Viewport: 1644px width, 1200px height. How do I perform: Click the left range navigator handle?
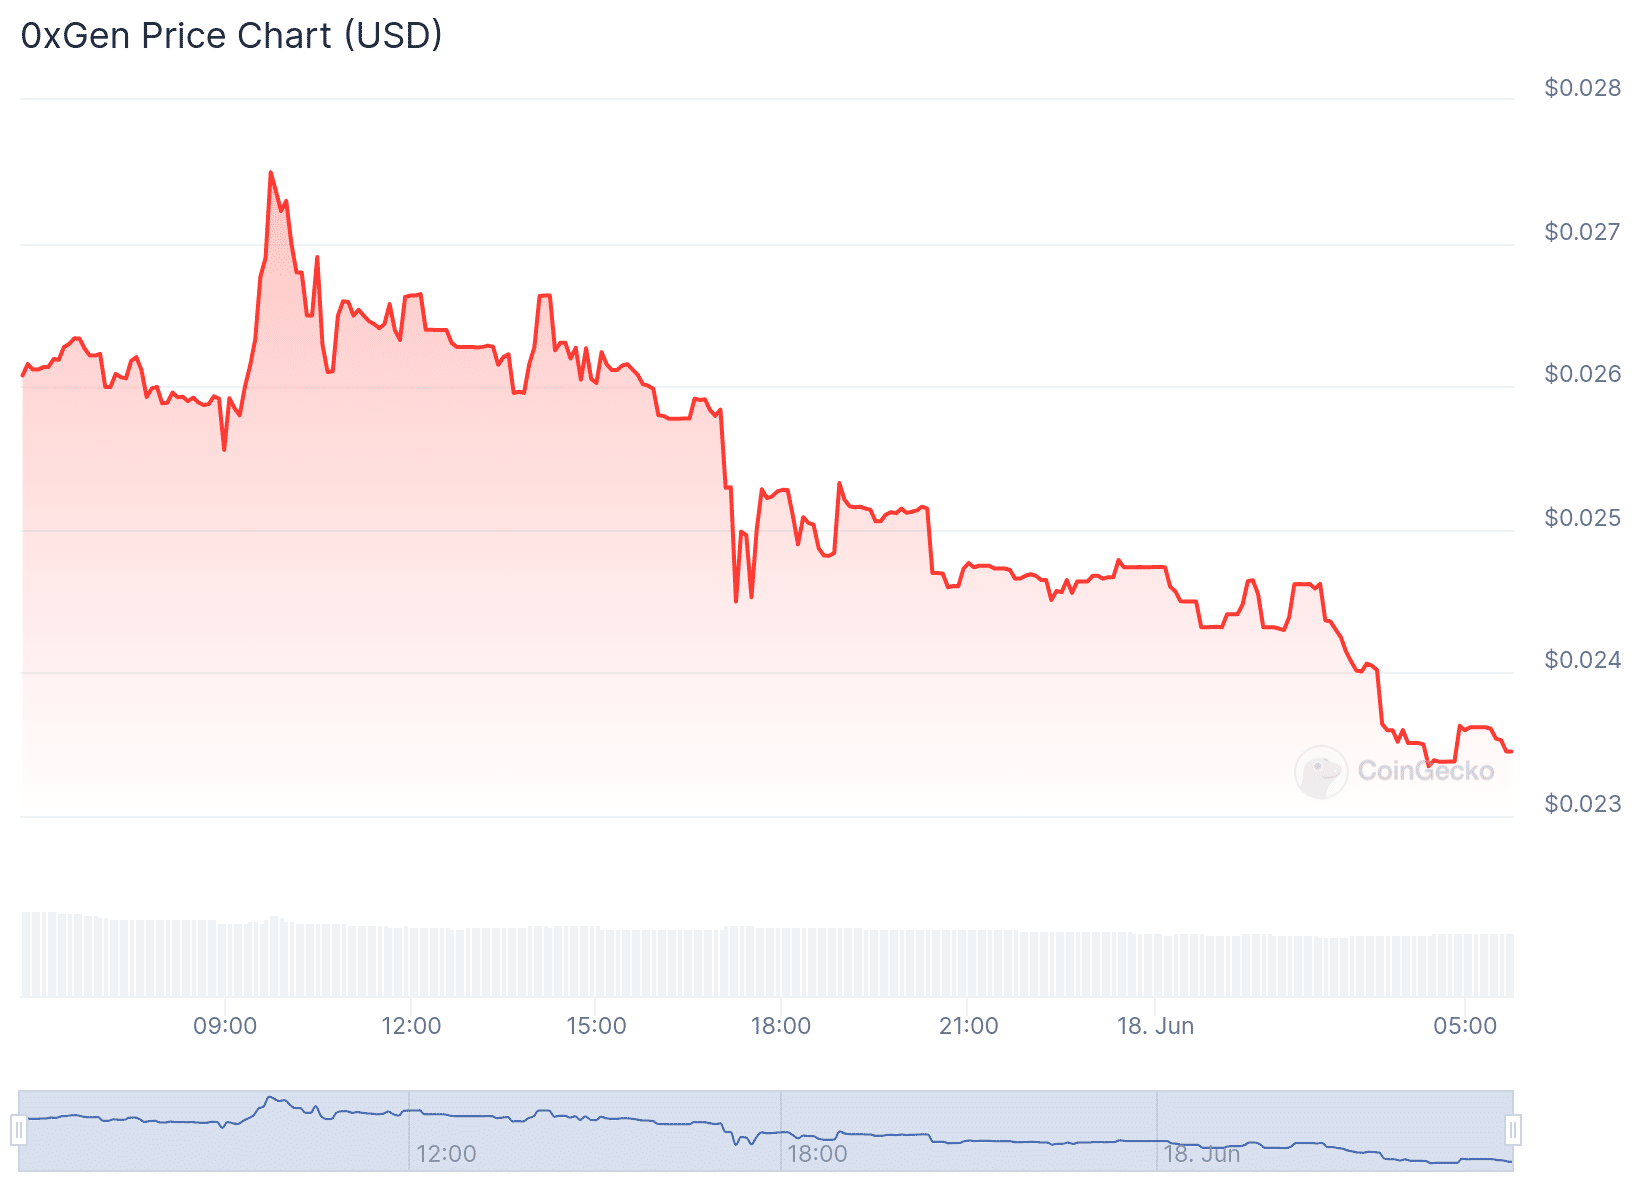tap(19, 1130)
